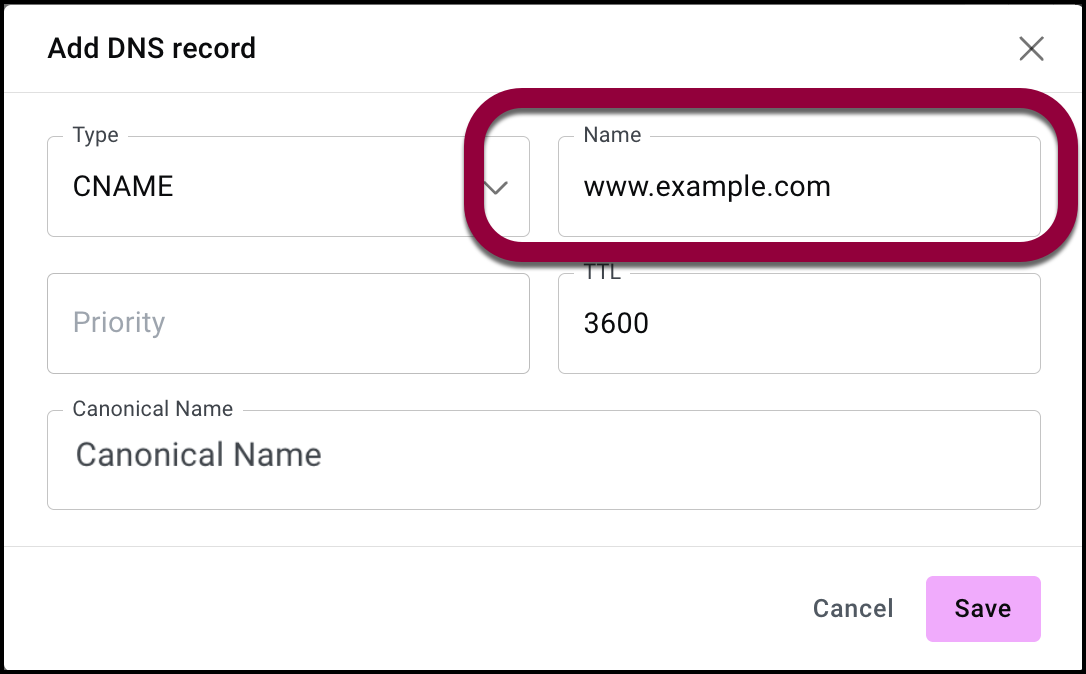Close the Add DNS record dialog
The image size is (1086, 674).
tap(1031, 49)
